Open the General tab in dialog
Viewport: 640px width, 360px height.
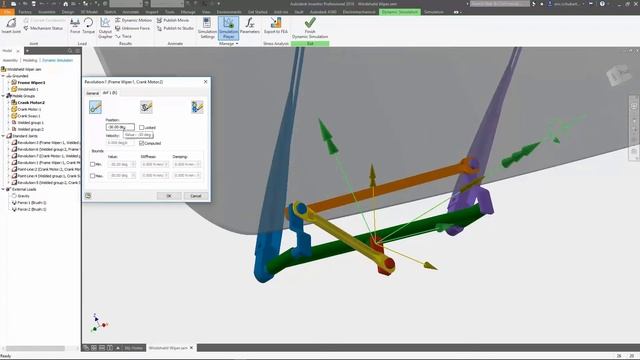pyautogui.click(x=93, y=93)
